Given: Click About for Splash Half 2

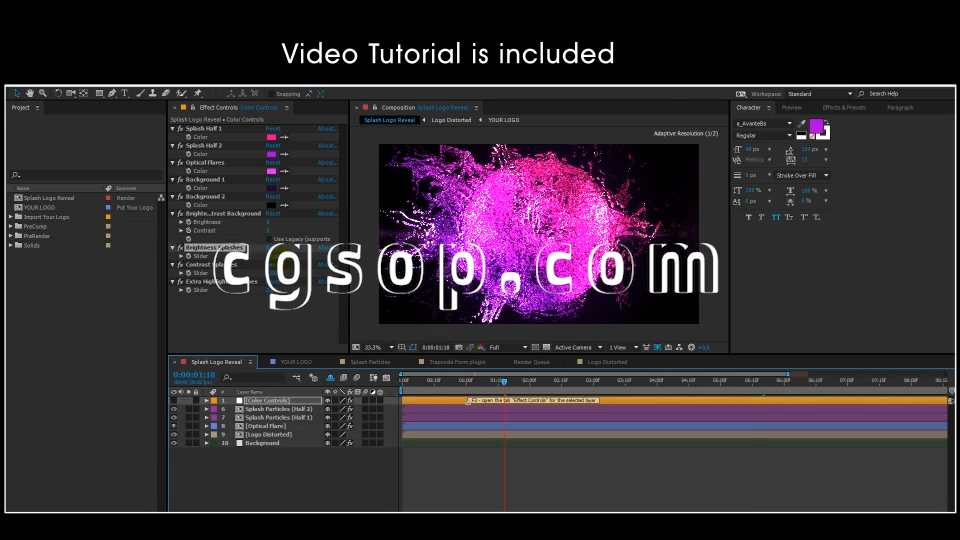Looking at the screenshot, I should (x=327, y=146).
